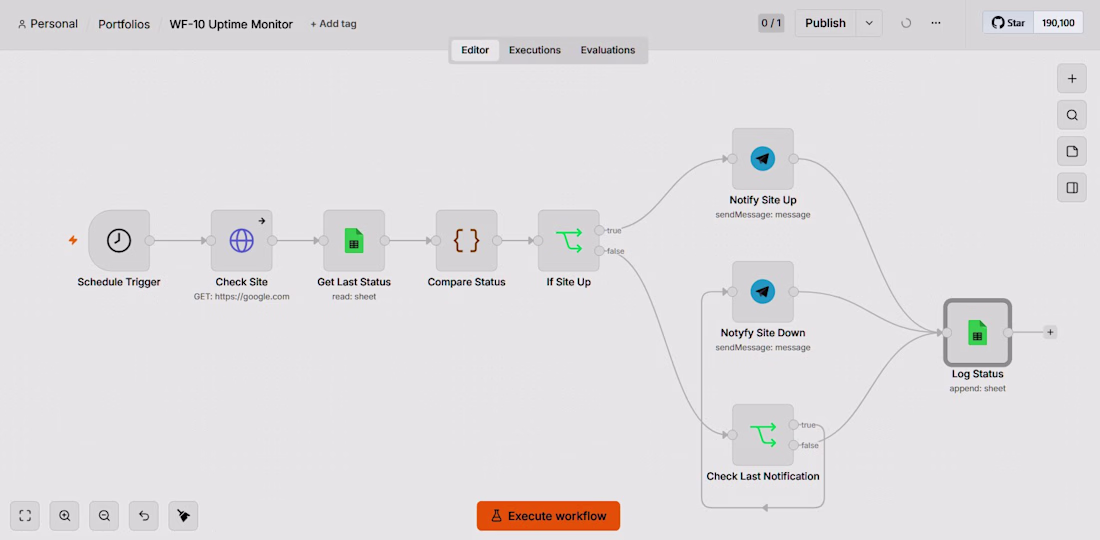Click Add tag
This screenshot has height=540, width=1100.
333,24
